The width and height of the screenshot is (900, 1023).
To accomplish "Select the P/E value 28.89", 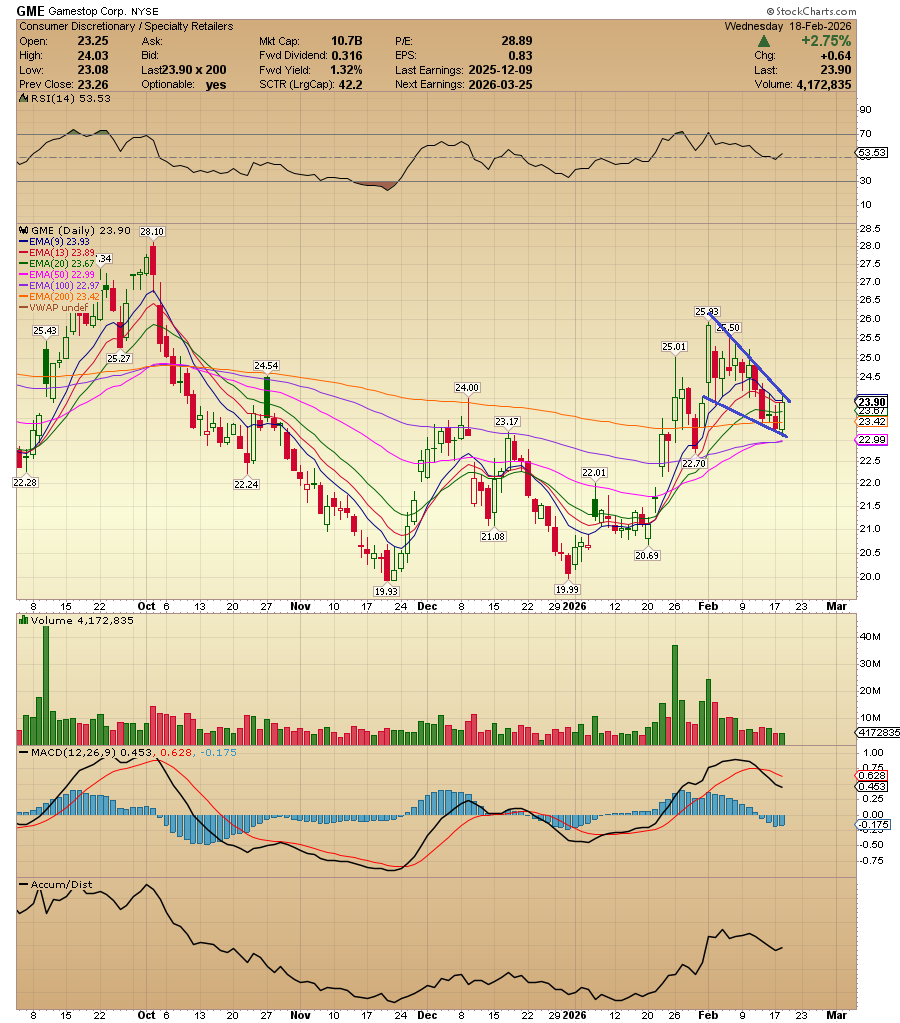I will coord(517,41).
